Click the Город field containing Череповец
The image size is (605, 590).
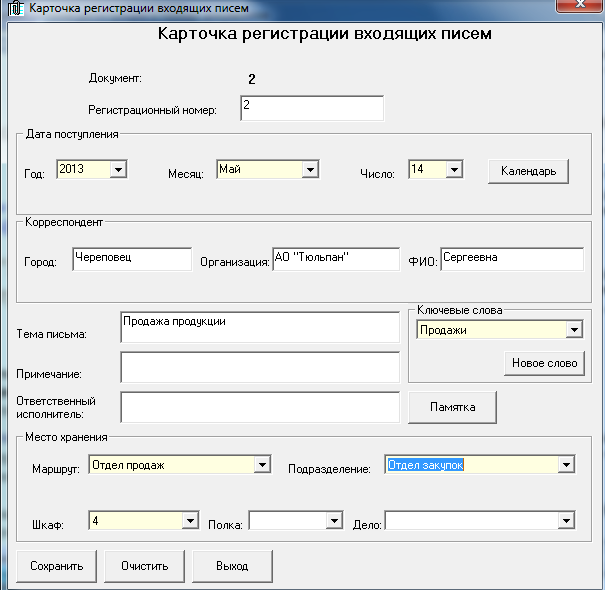(x=132, y=259)
